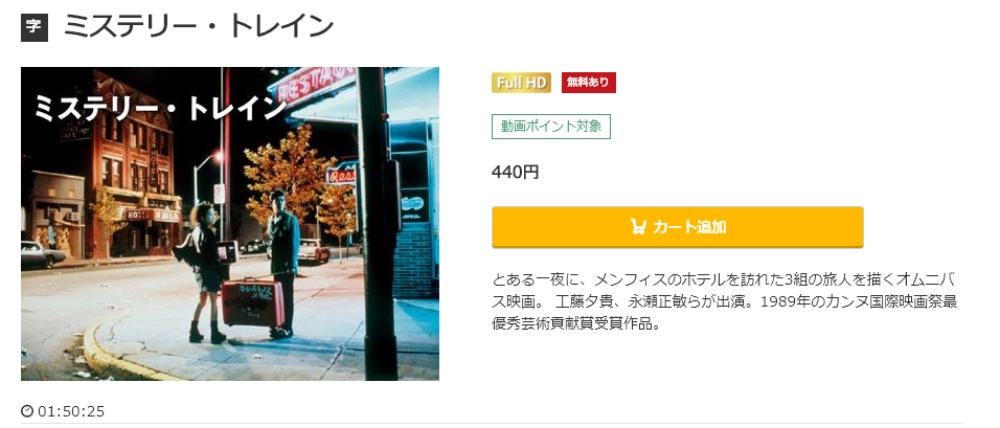Add movie to cart with カート追加
The image size is (1000, 428).
click(677, 227)
